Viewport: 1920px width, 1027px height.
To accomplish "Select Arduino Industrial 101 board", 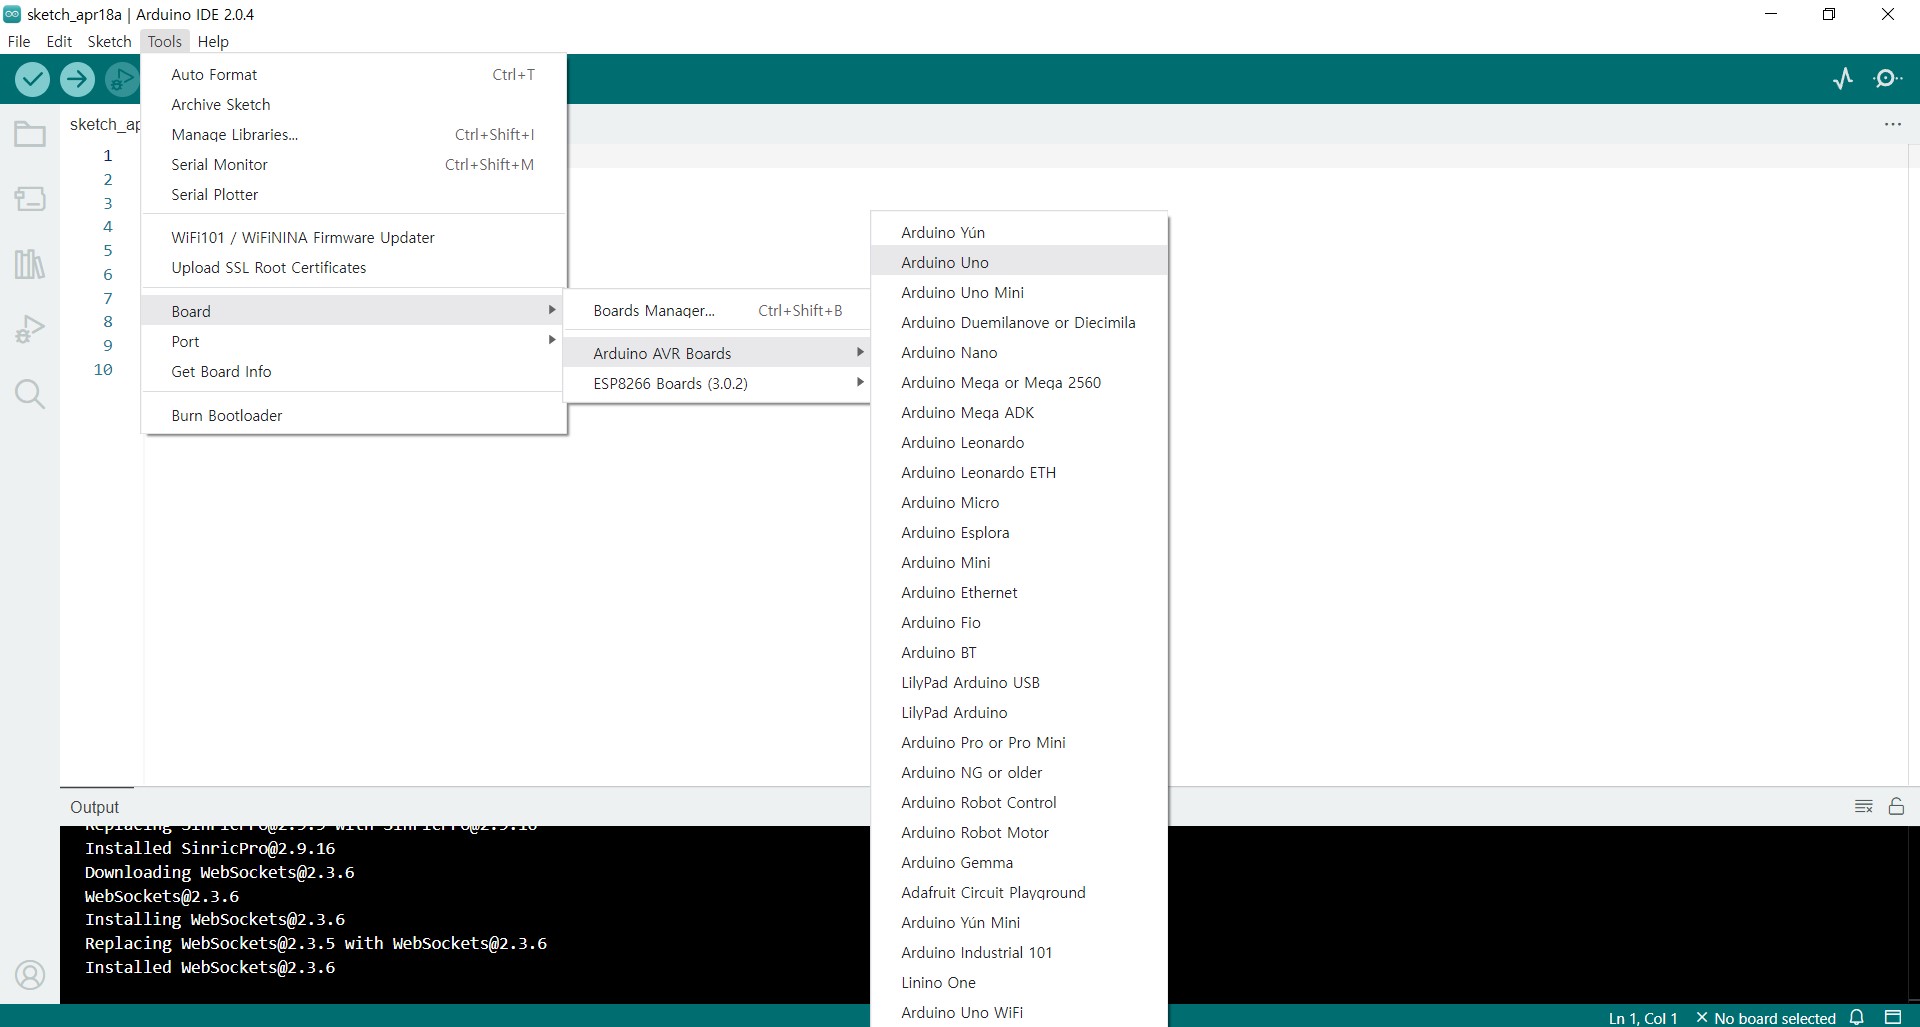I will (x=1019, y=952).
